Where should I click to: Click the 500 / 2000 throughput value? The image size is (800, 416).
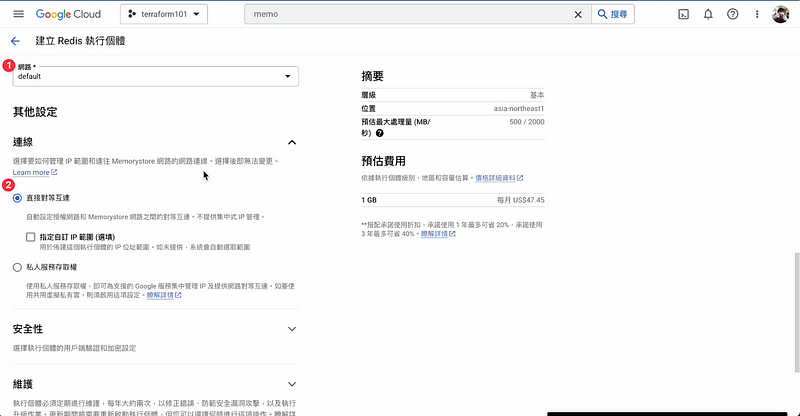(527, 122)
